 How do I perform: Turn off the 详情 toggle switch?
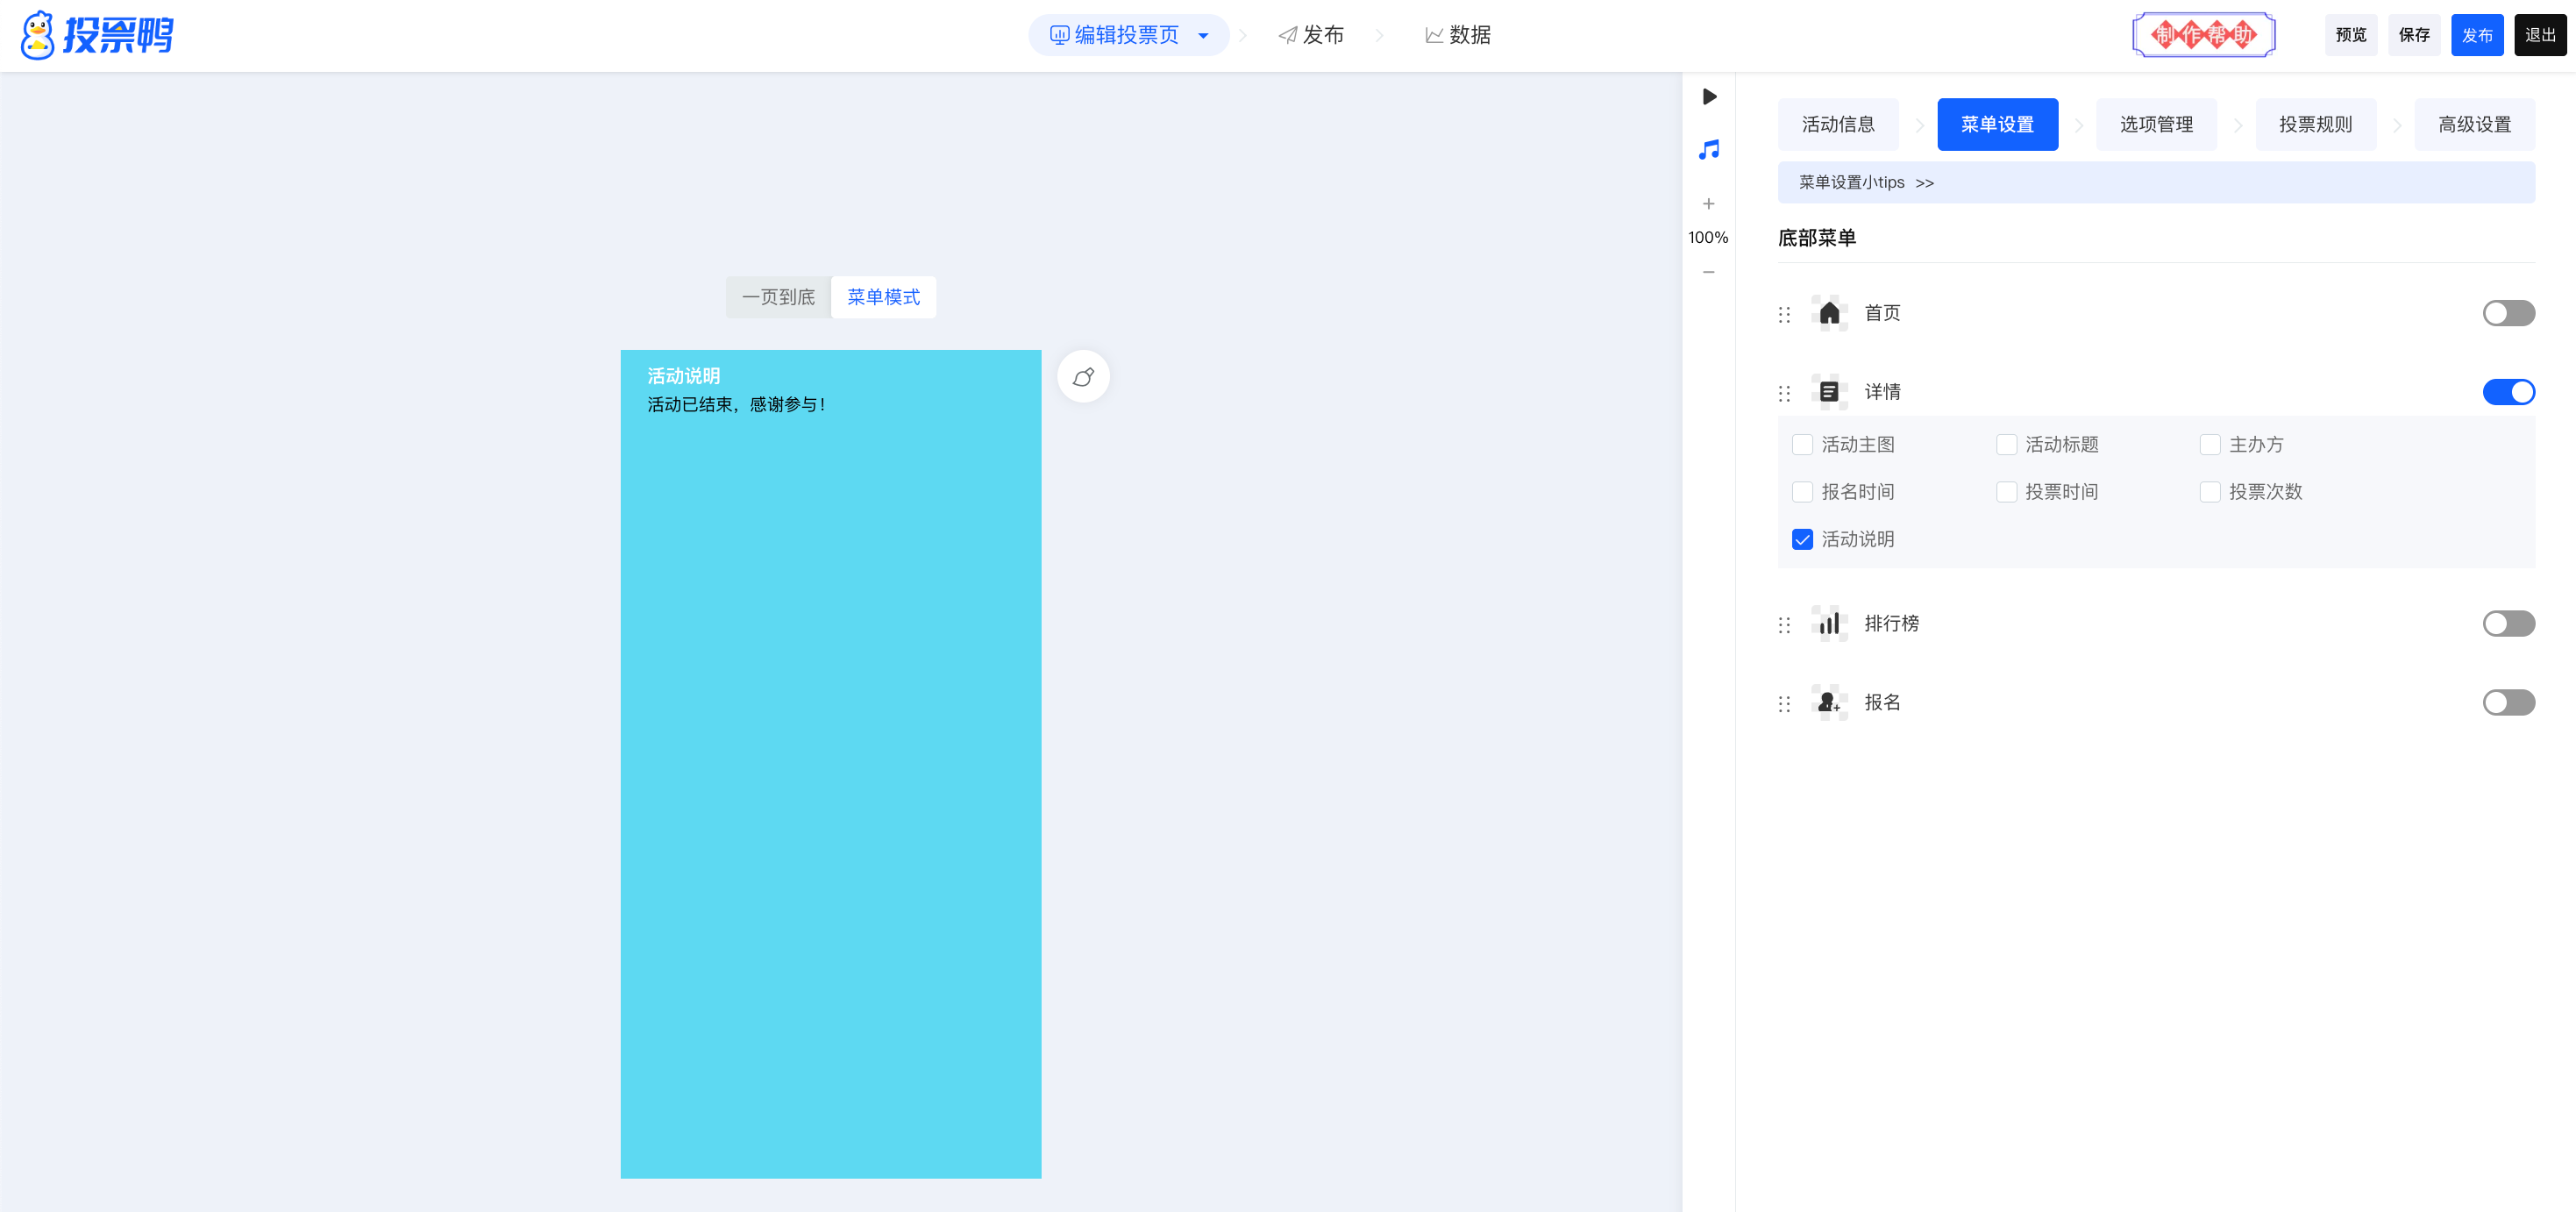pos(2508,392)
